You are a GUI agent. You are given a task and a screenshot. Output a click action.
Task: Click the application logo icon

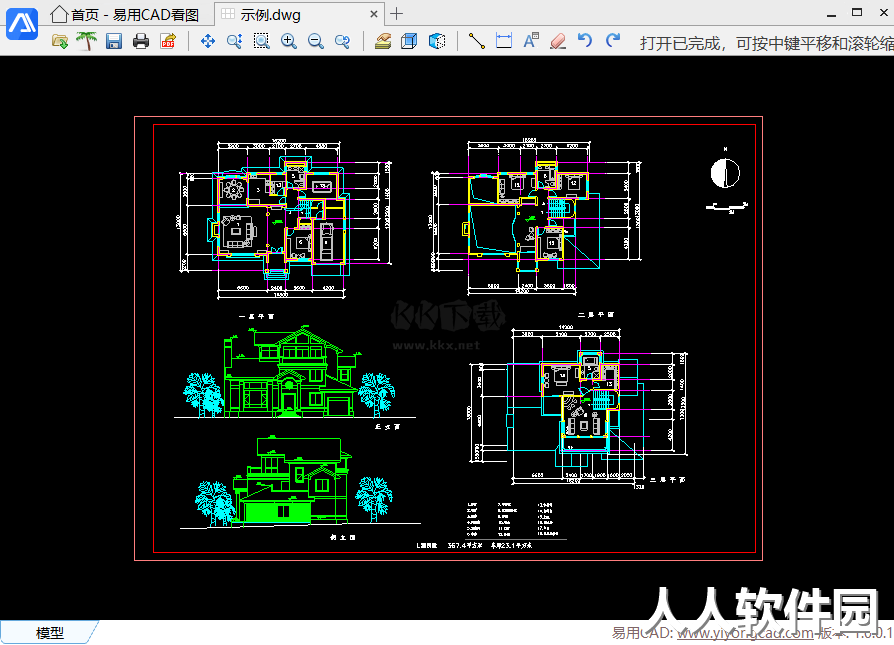point(22,24)
